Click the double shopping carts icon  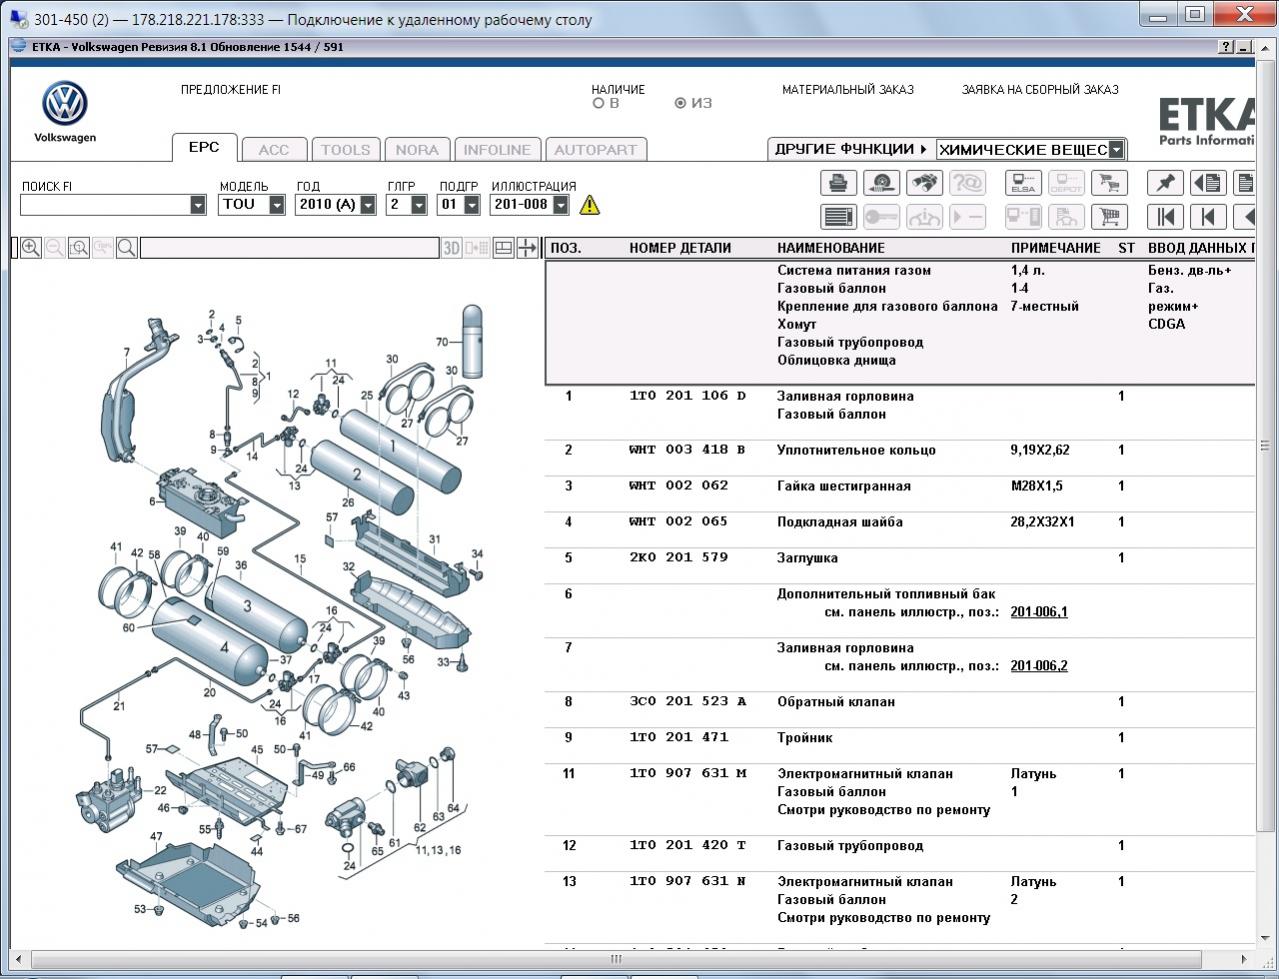click(x=1109, y=183)
